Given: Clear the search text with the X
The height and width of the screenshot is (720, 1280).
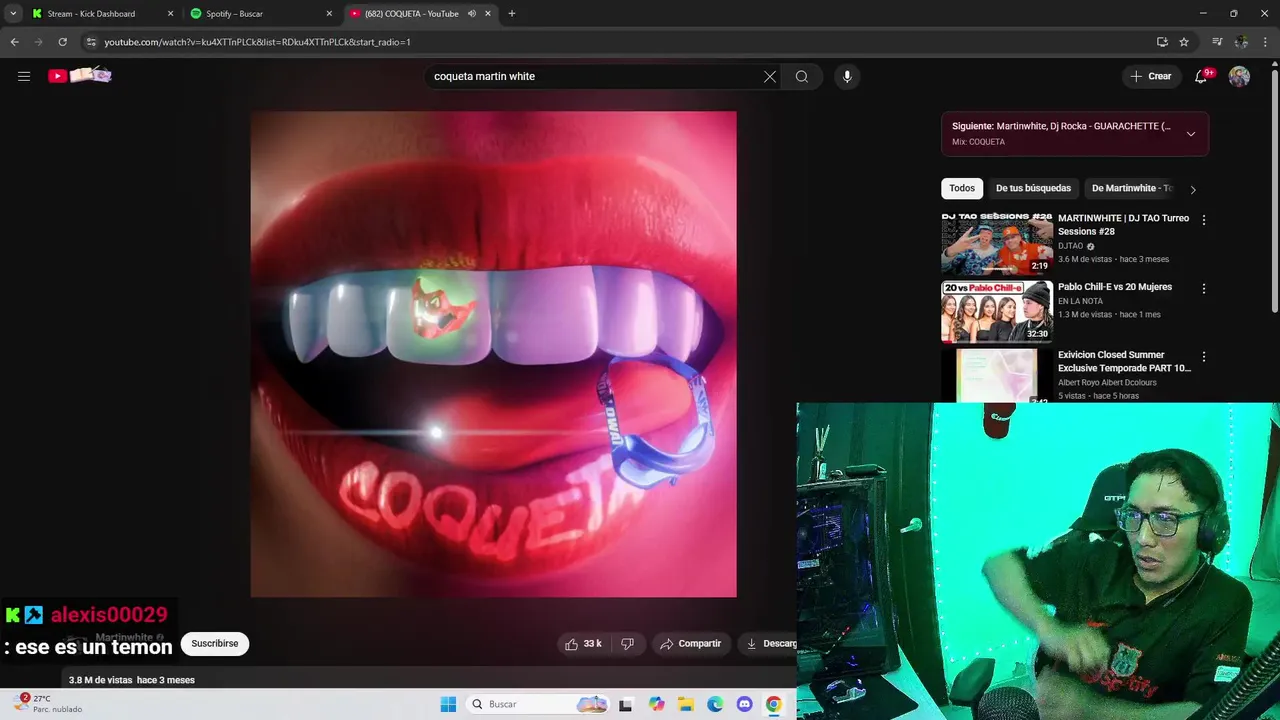Looking at the screenshot, I should [x=770, y=76].
